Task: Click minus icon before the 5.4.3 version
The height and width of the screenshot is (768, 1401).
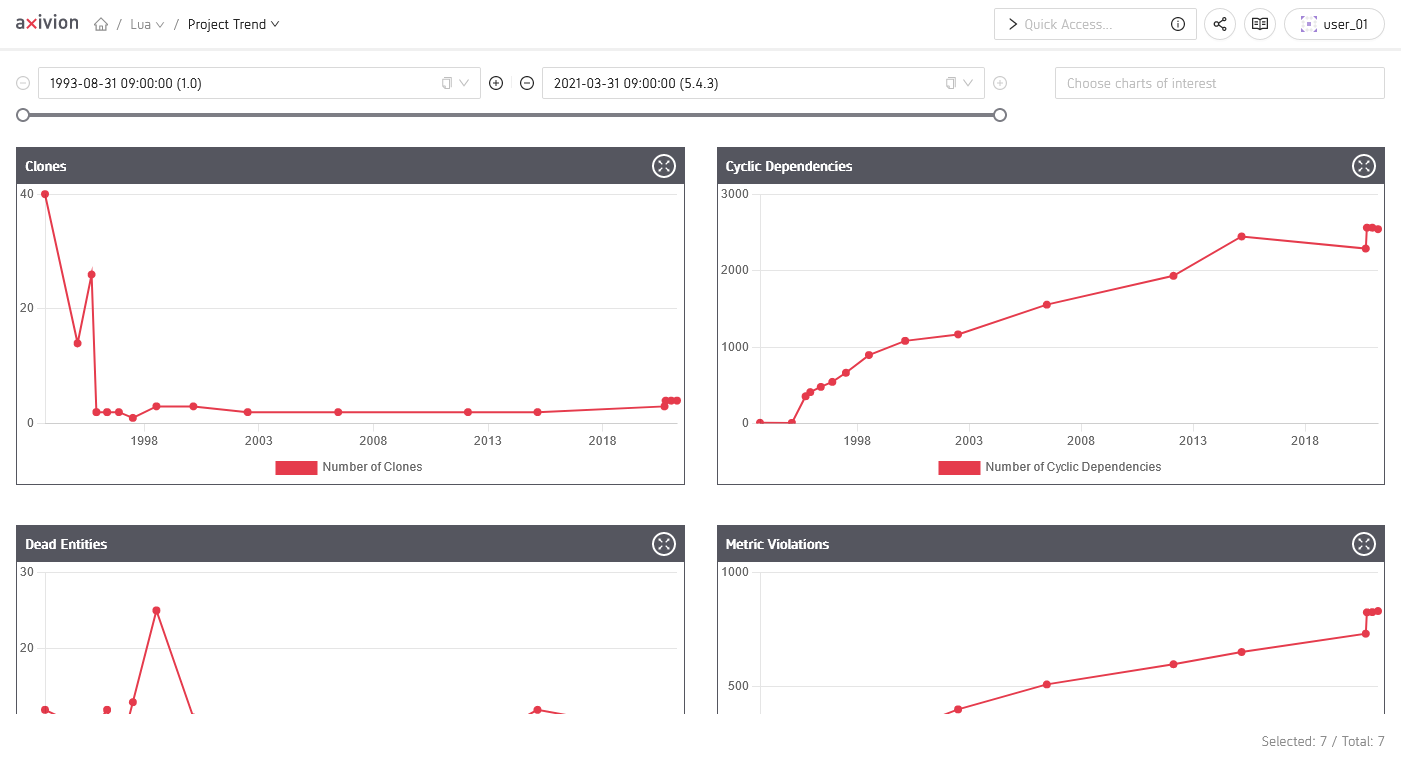Action: click(x=527, y=83)
